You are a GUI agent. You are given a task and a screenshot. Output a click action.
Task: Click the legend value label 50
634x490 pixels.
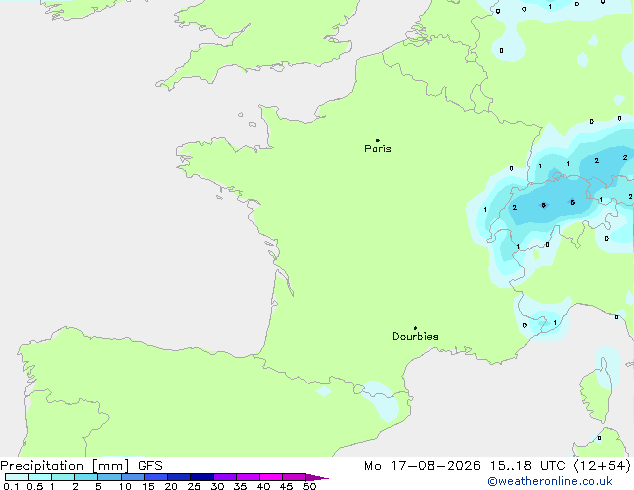click(309, 486)
